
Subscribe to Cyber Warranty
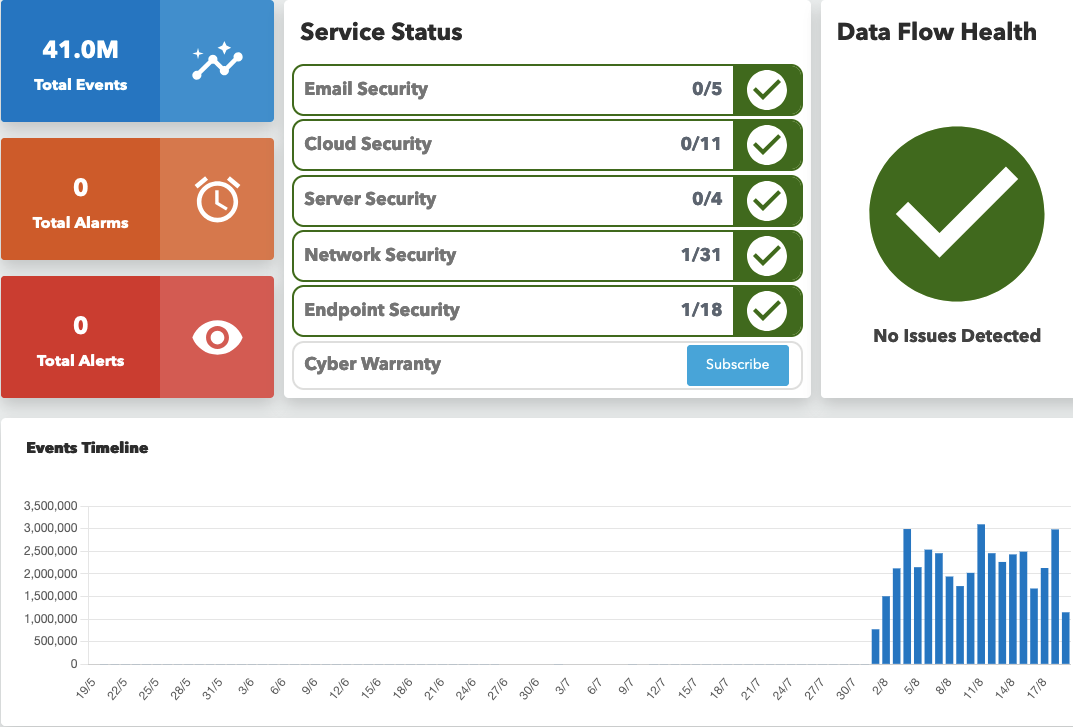coord(738,365)
